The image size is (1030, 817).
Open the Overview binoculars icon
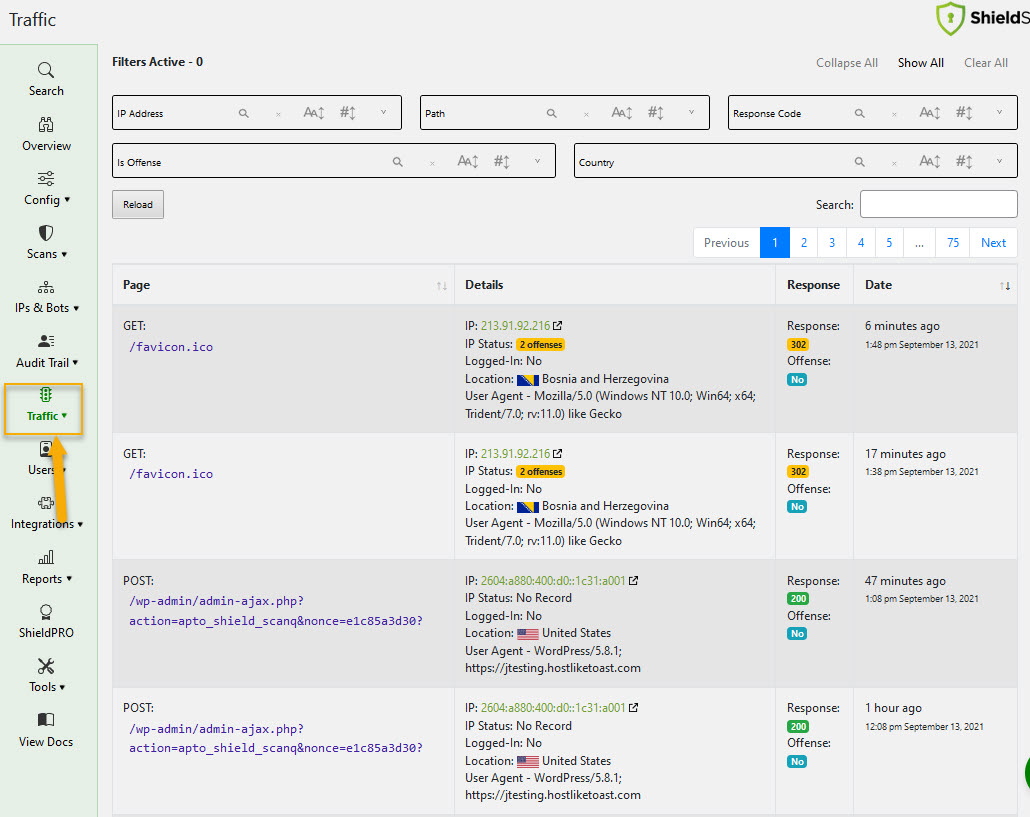point(45,124)
